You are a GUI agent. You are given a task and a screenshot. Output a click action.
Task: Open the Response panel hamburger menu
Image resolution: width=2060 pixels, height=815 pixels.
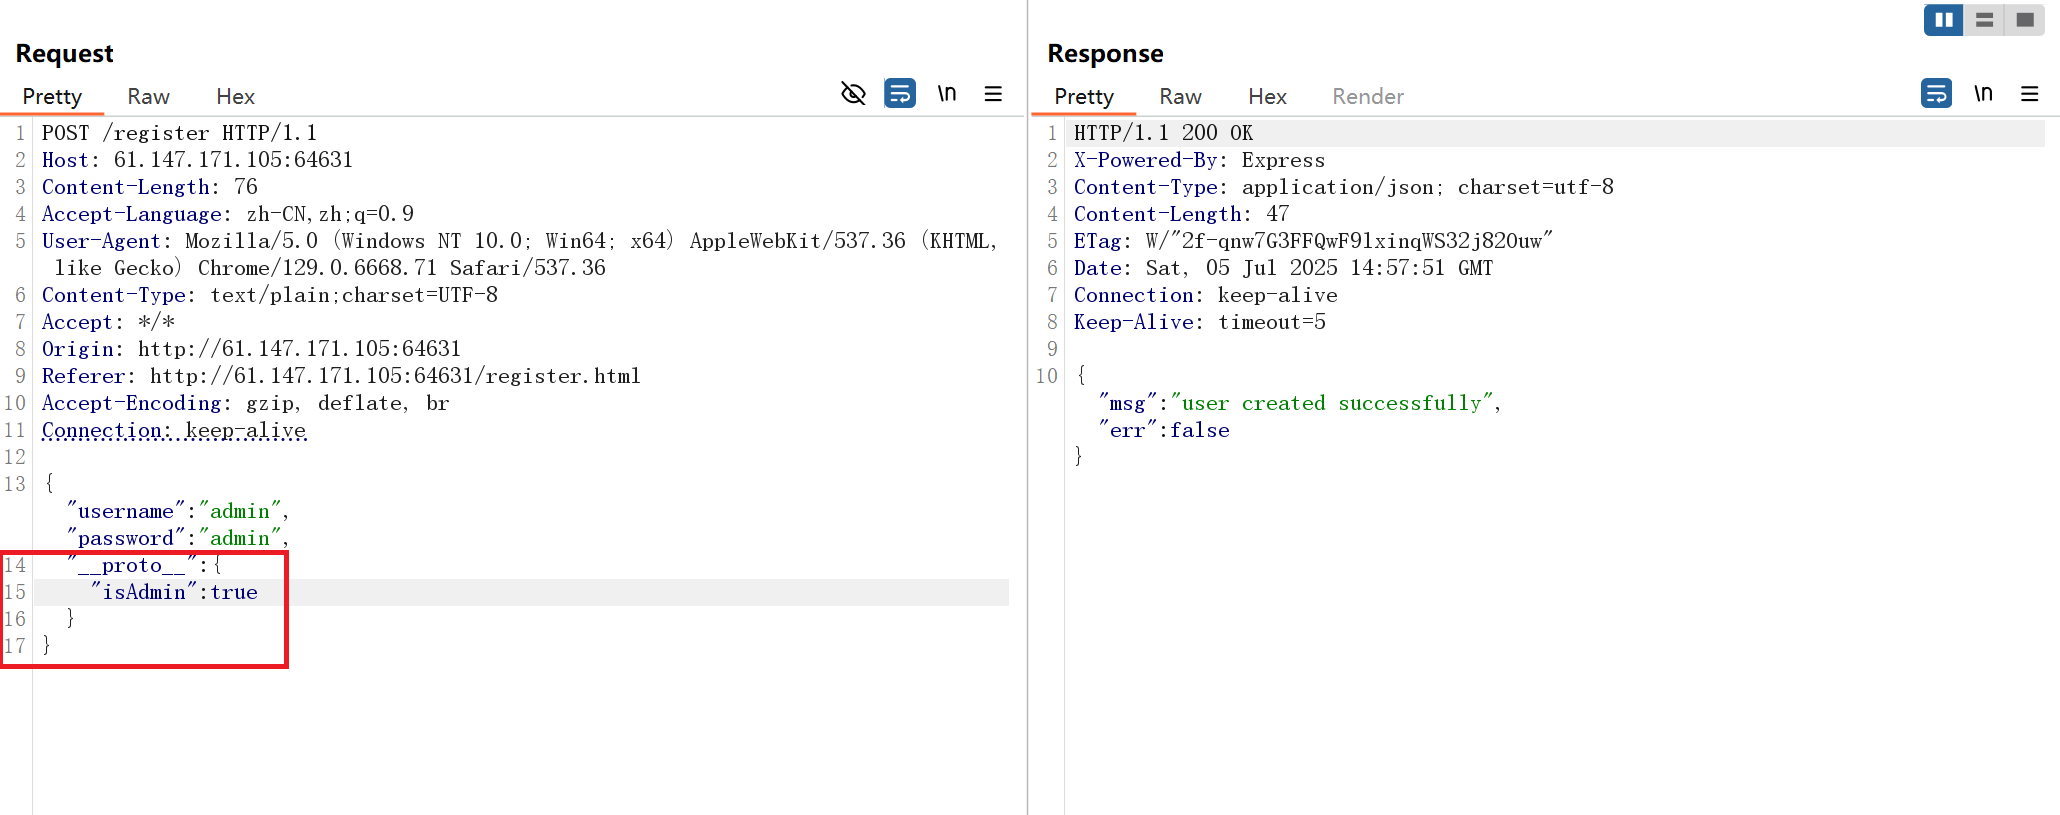pyautogui.click(x=2029, y=94)
